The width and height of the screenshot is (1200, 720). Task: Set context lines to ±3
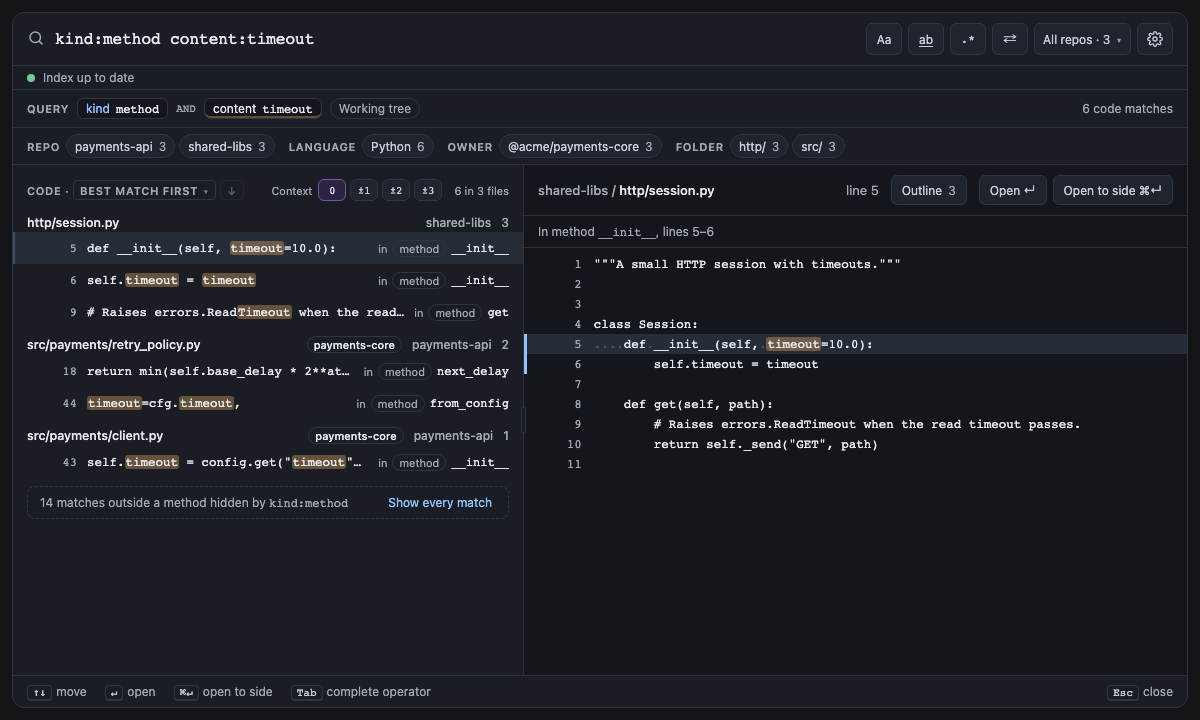428,191
